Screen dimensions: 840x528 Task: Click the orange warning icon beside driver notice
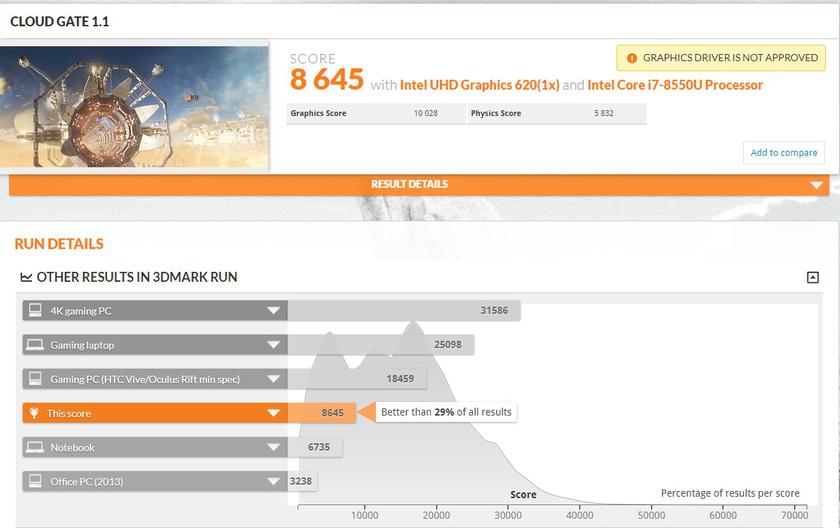(631, 58)
